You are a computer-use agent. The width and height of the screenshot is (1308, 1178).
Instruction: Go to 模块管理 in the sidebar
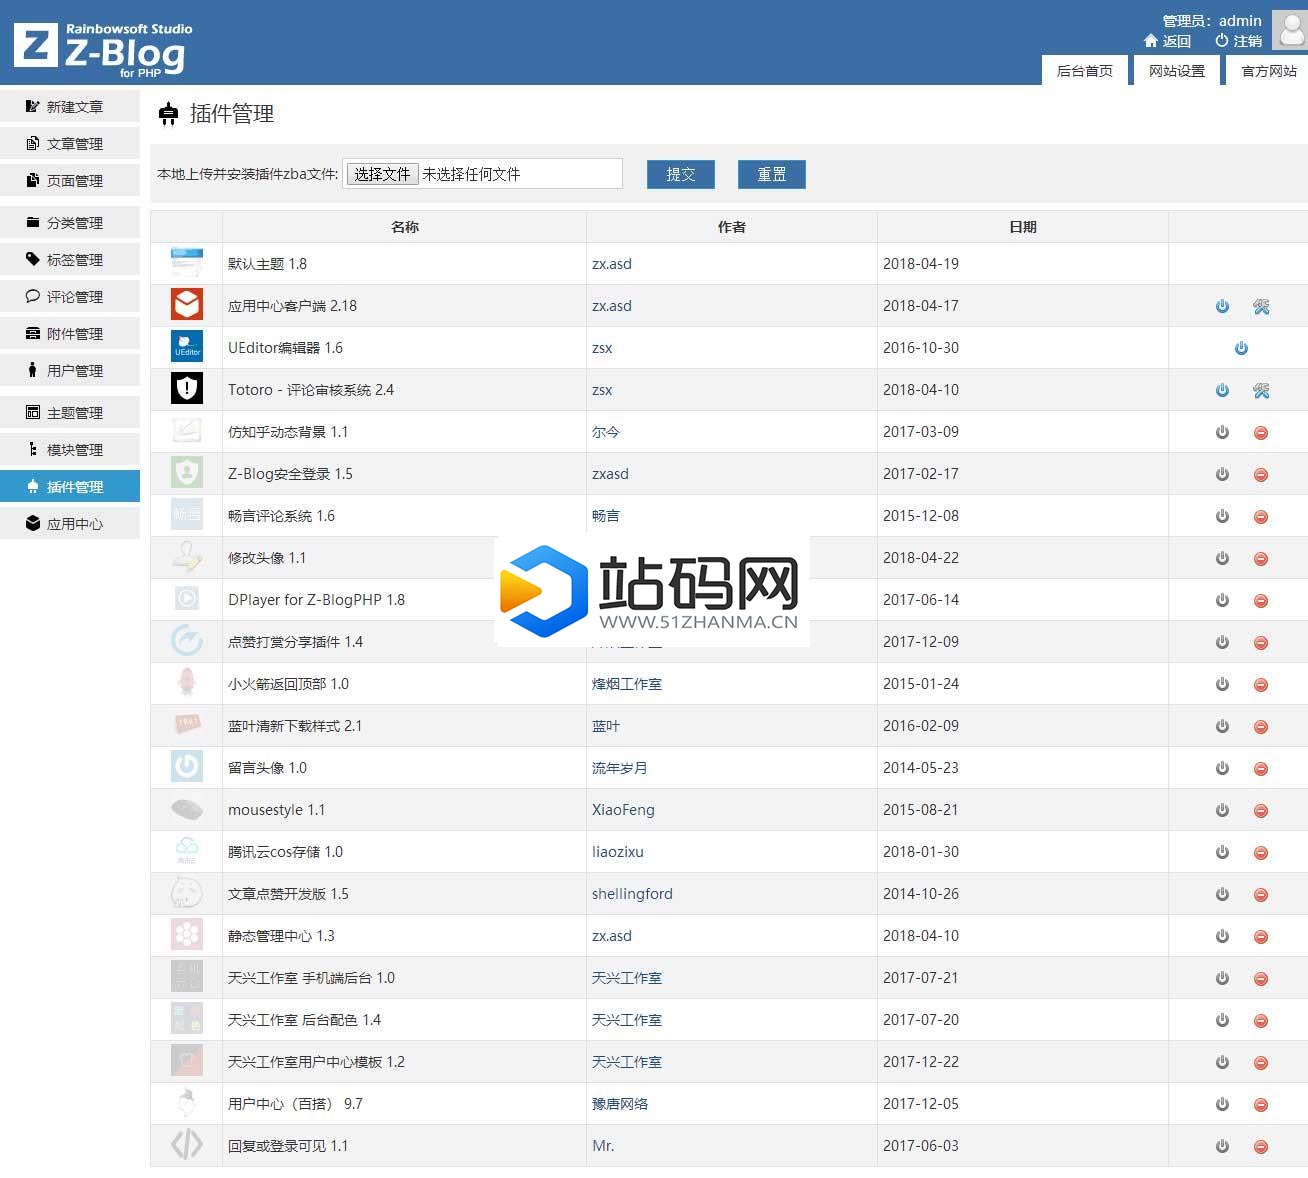click(x=70, y=450)
